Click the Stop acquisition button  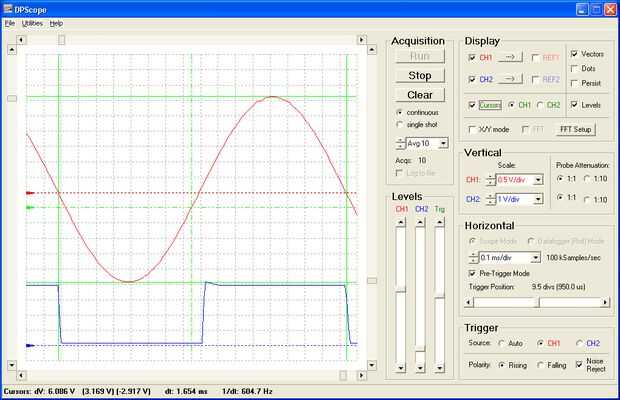[x=420, y=75]
